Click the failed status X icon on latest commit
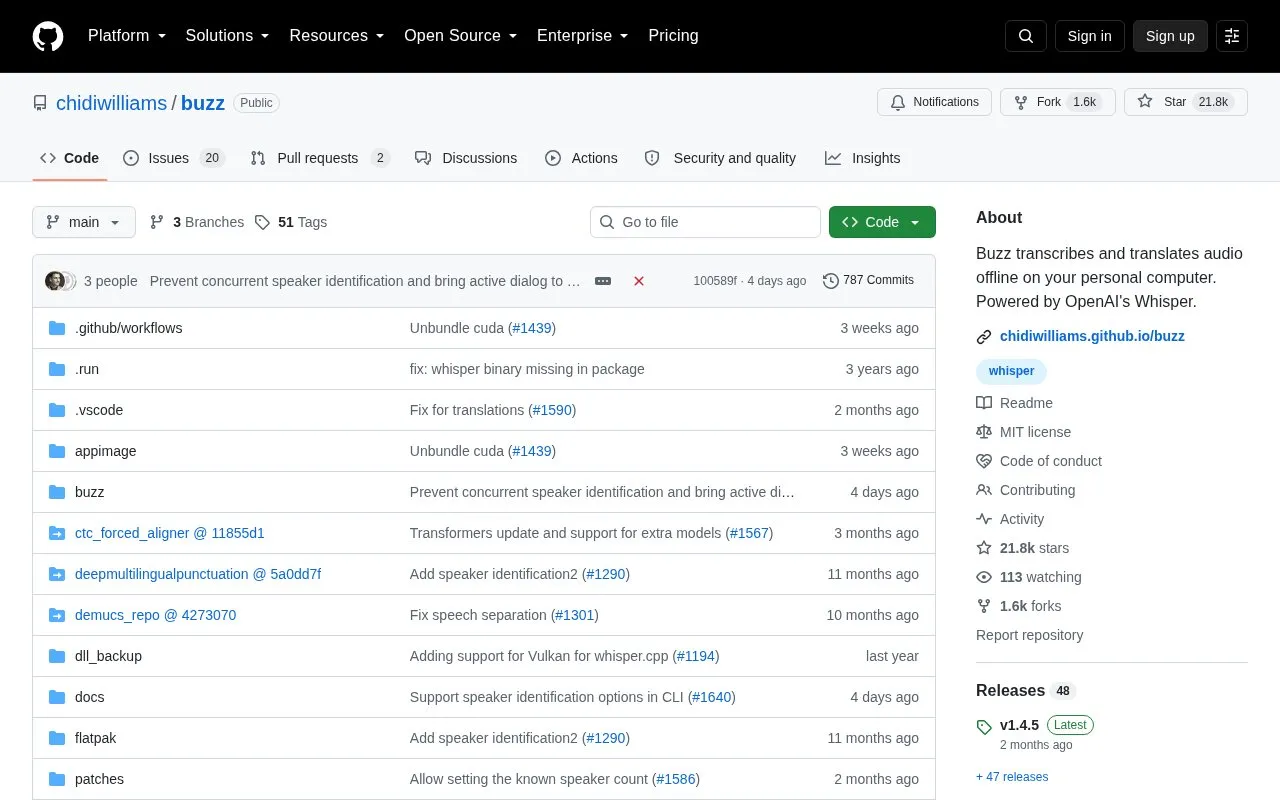Screen dimensions: 1280x800 [639, 281]
